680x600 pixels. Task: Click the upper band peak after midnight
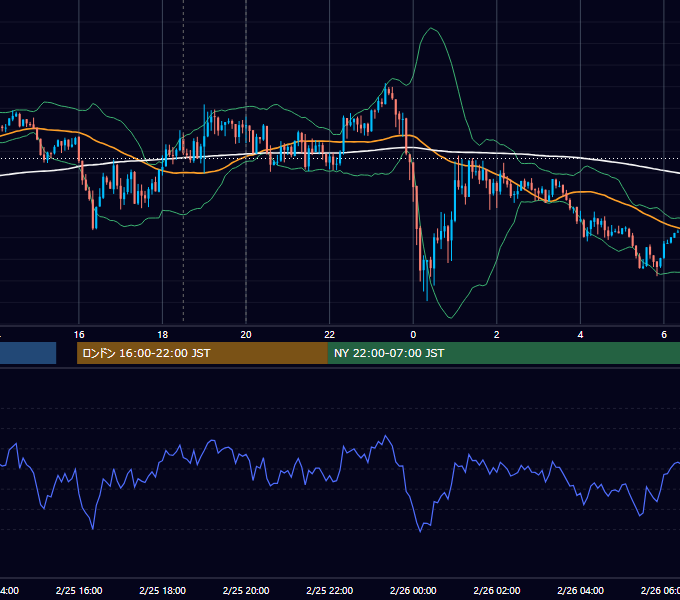pyautogui.click(x=431, y=28)
